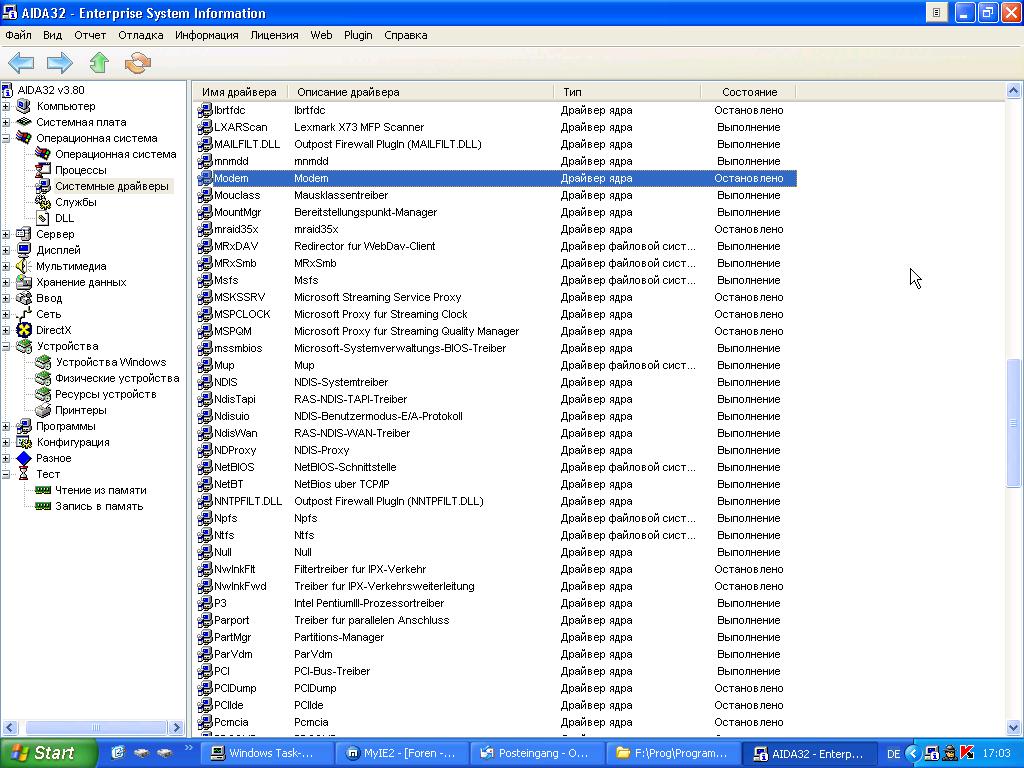Image resolution: width=1024 pixels, height=768 pixels.
Task: Click the list scroll-down arrow
Action: click(1013, 727)
